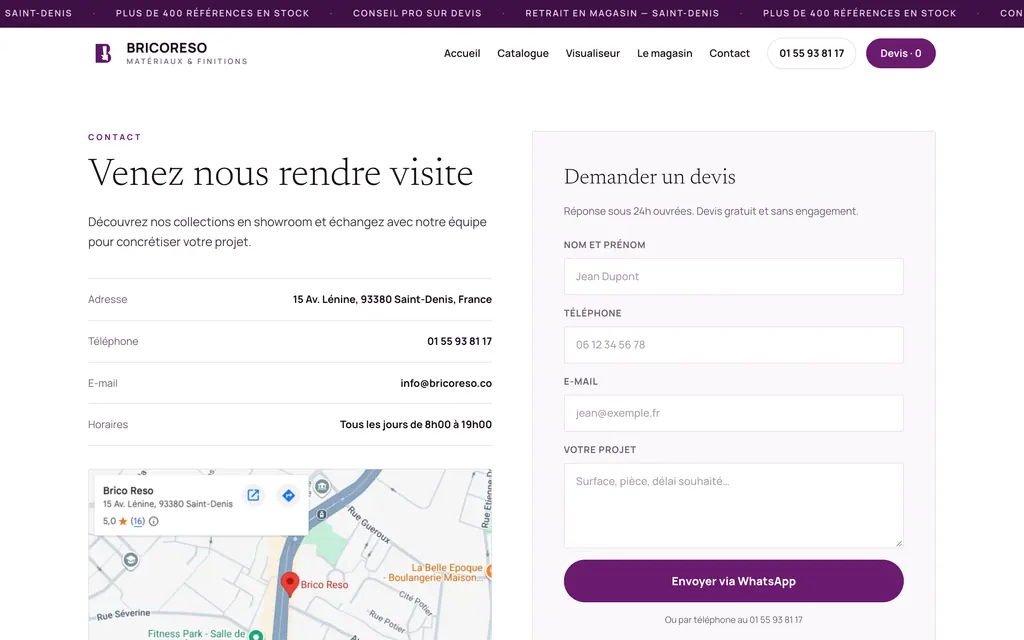Image resolution: width=1024 pixels, height=640 pixels.
Task: Click CONSEIL PRO SUR DEVIS in the top banner
Action: (417, 13)
